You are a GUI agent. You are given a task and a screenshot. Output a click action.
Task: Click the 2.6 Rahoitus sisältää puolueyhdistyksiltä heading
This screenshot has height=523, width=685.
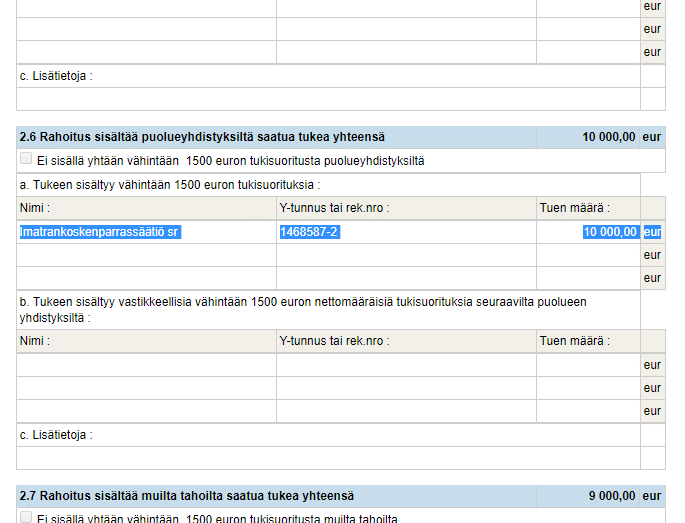(x=202, y=137)
